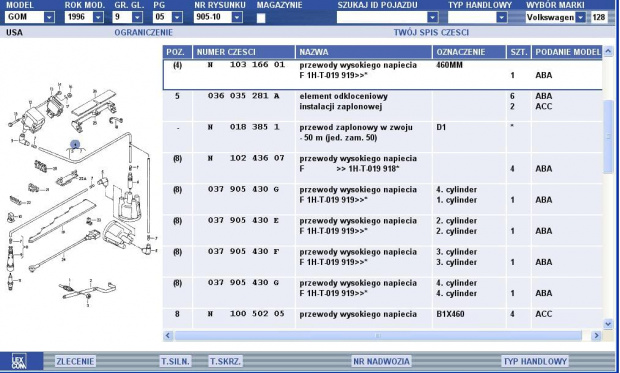Click the D1 designation cell
The width and height of the screenshot is (620, 373).
coord(441,127)
